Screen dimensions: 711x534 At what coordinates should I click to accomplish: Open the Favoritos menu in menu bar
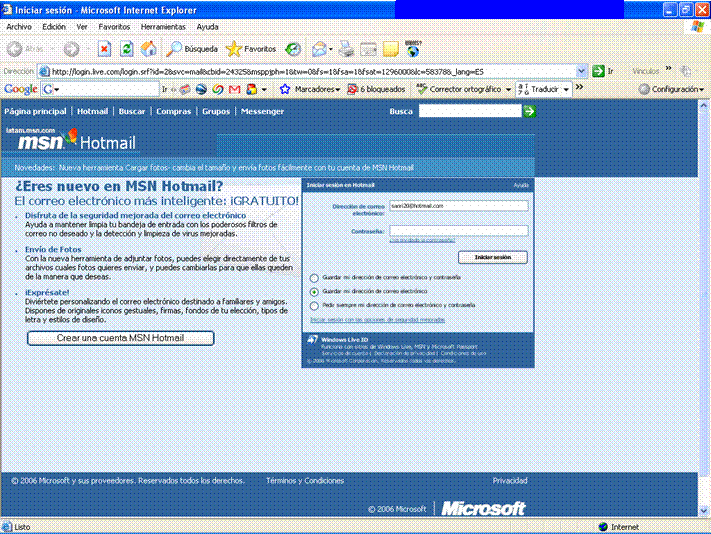tap(114, 26)
